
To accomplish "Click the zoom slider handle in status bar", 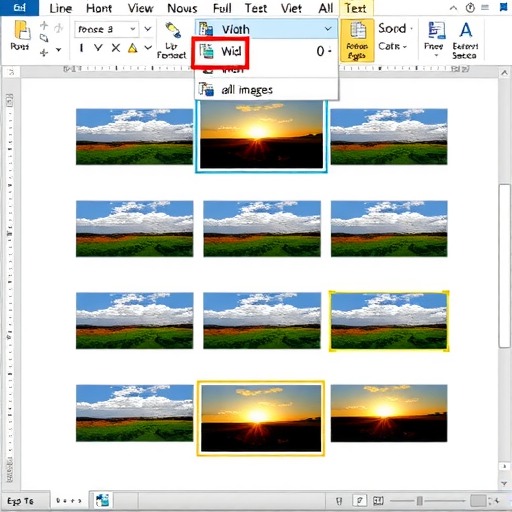I will coord(420,500).
